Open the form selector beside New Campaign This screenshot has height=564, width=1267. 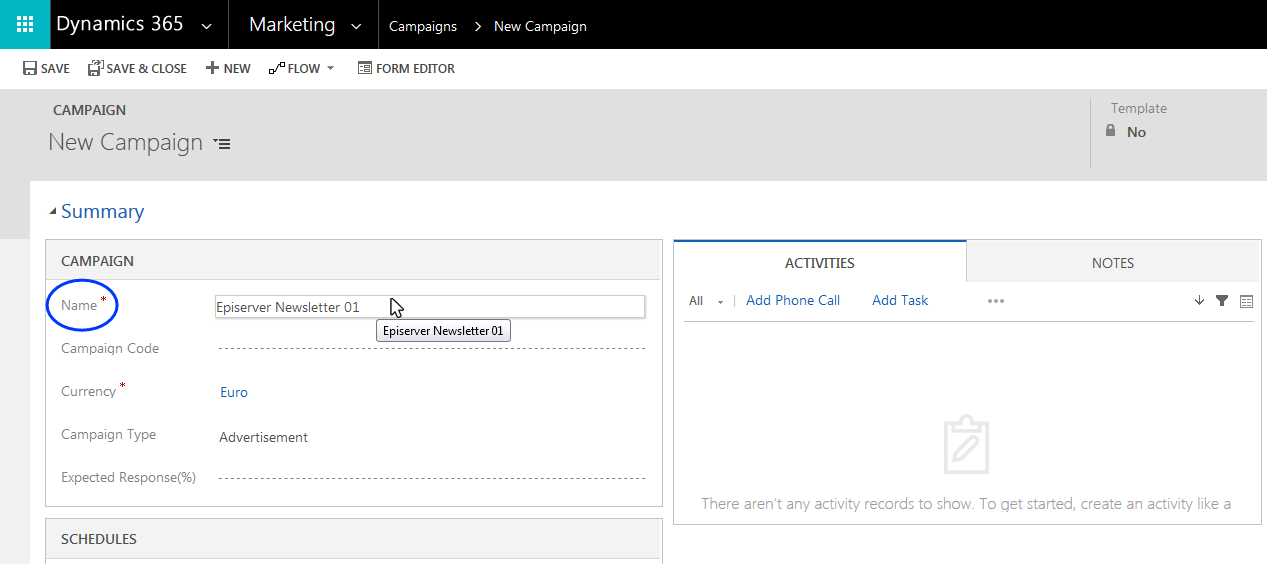coord(222,144)
